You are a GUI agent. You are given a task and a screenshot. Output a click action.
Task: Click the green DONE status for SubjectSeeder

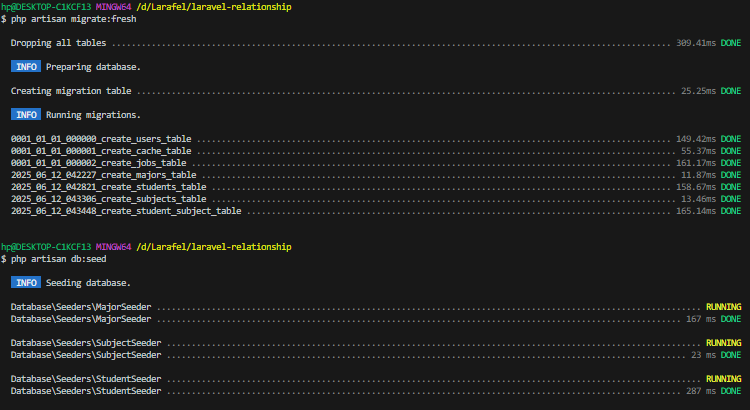731,355
